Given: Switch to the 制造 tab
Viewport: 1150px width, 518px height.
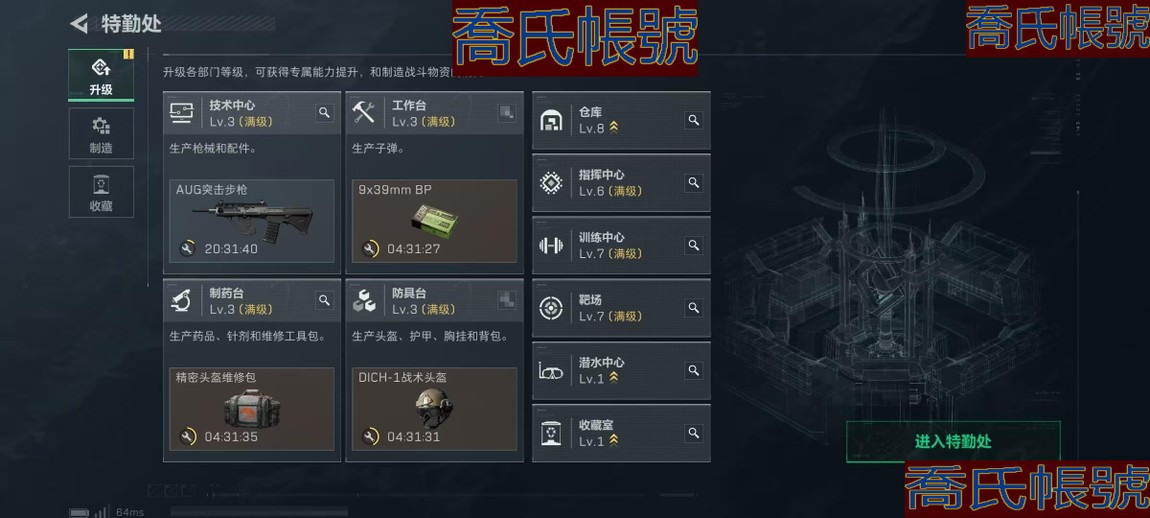Looking at the screenshot, I should (101, 134).
